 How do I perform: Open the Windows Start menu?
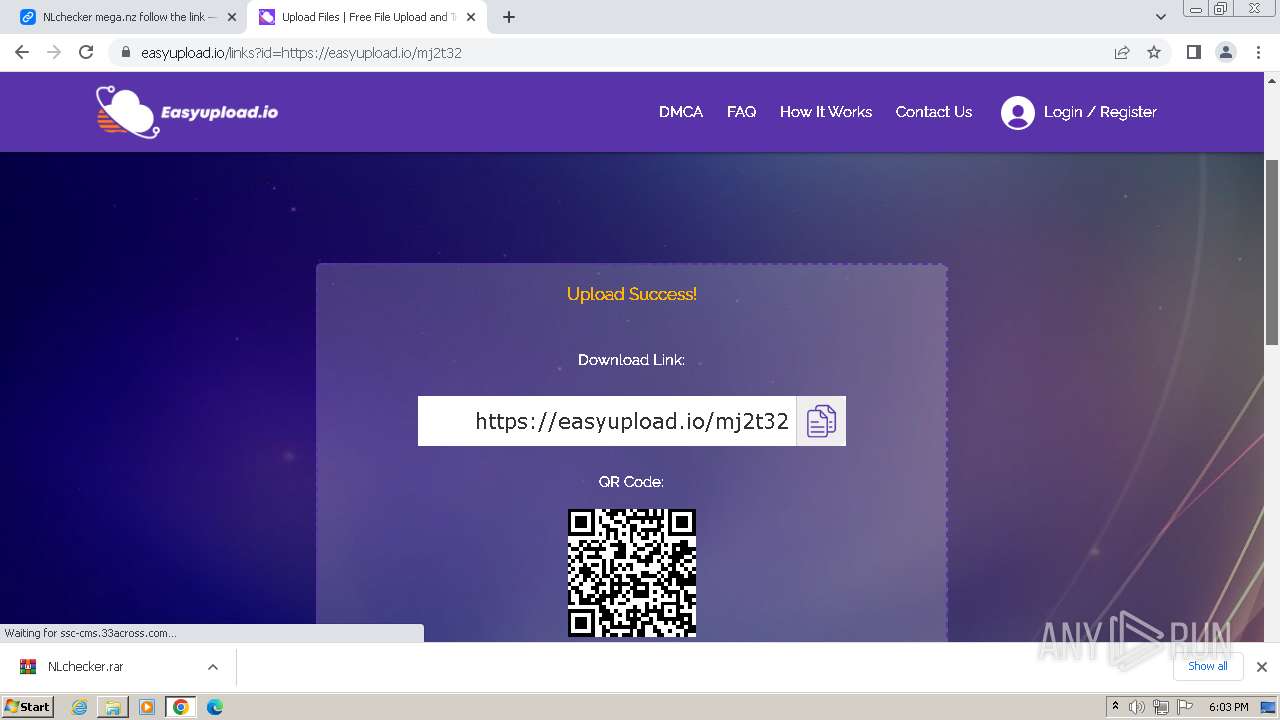point(28,707)
